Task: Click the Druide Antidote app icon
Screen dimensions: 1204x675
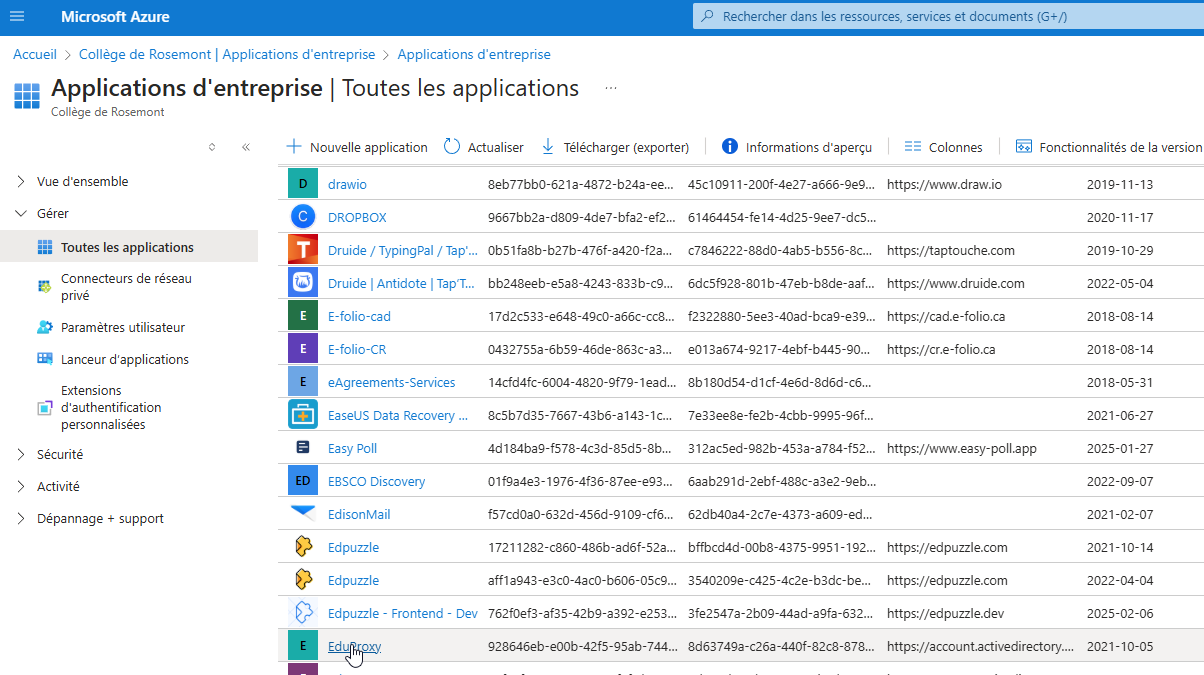Action: point(302,283)
